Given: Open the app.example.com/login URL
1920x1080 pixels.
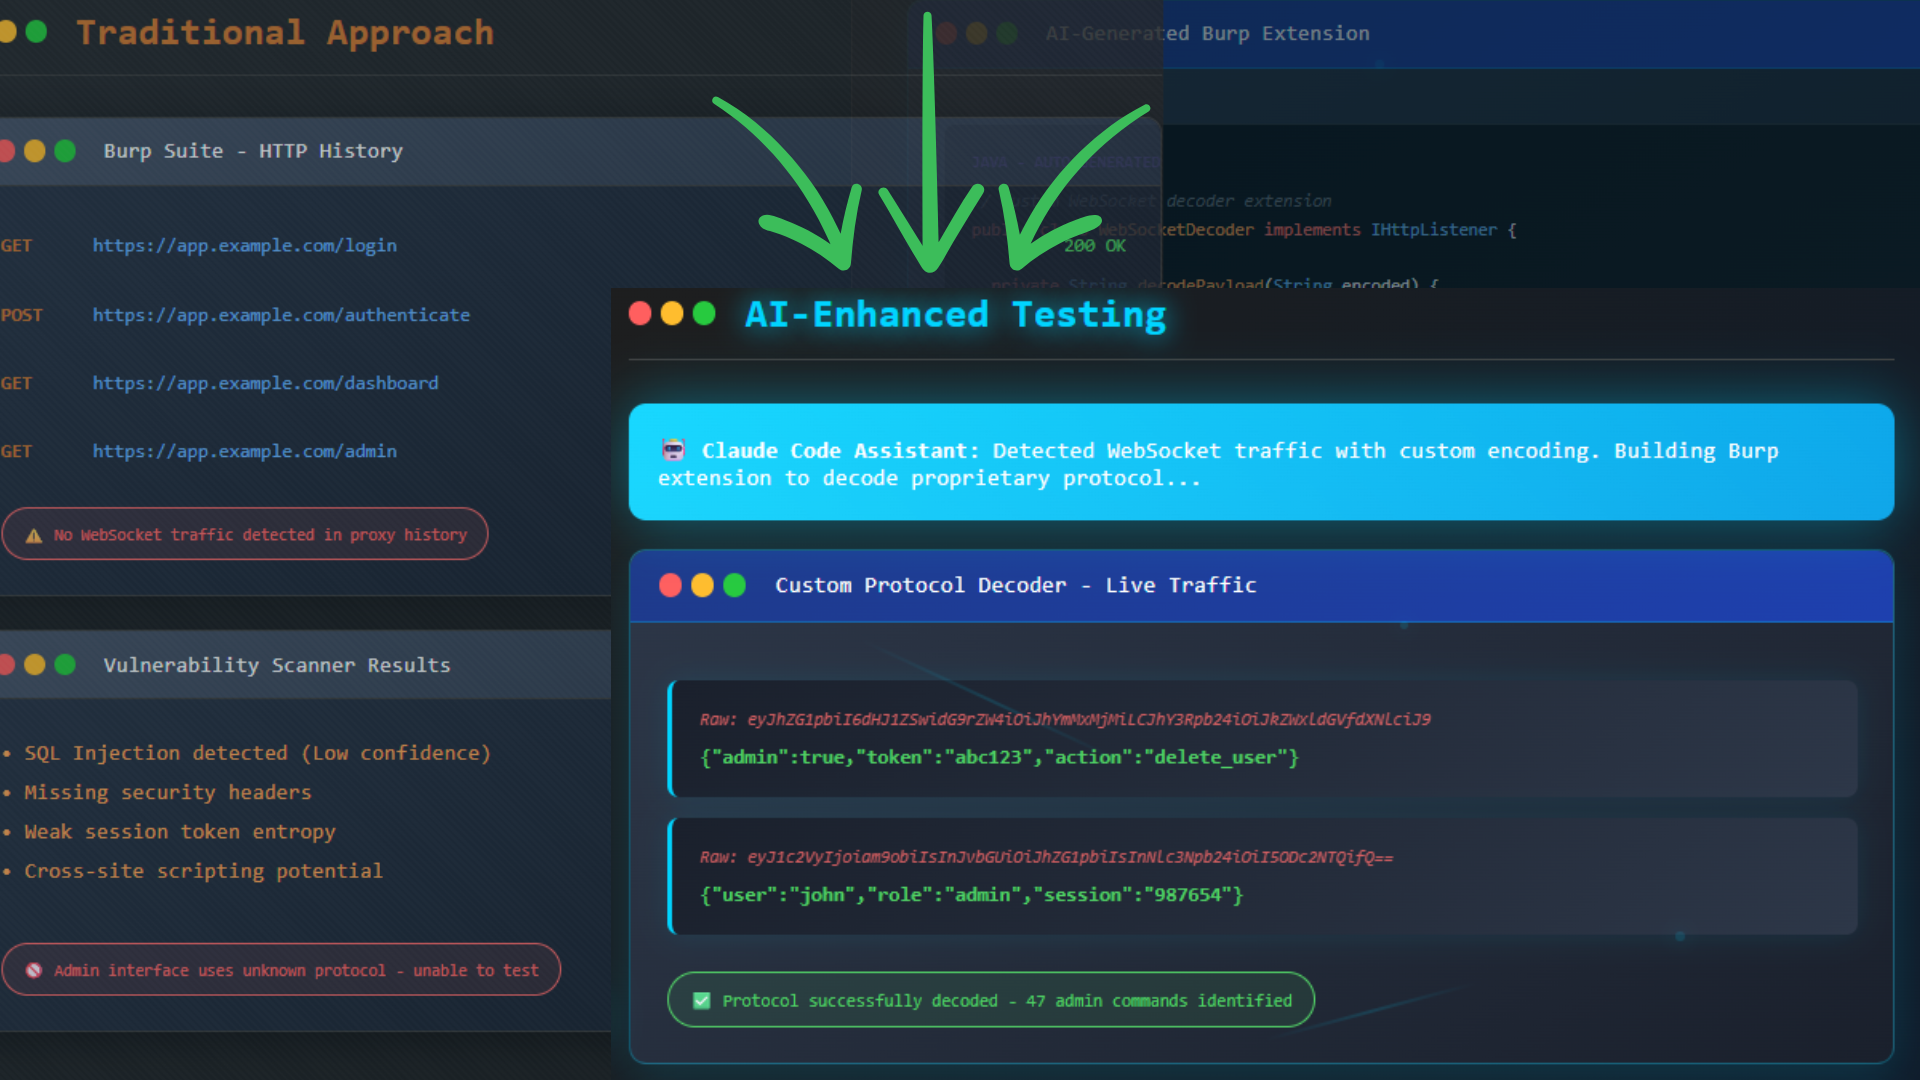Looking at the screenshot, I should [244, 246].
